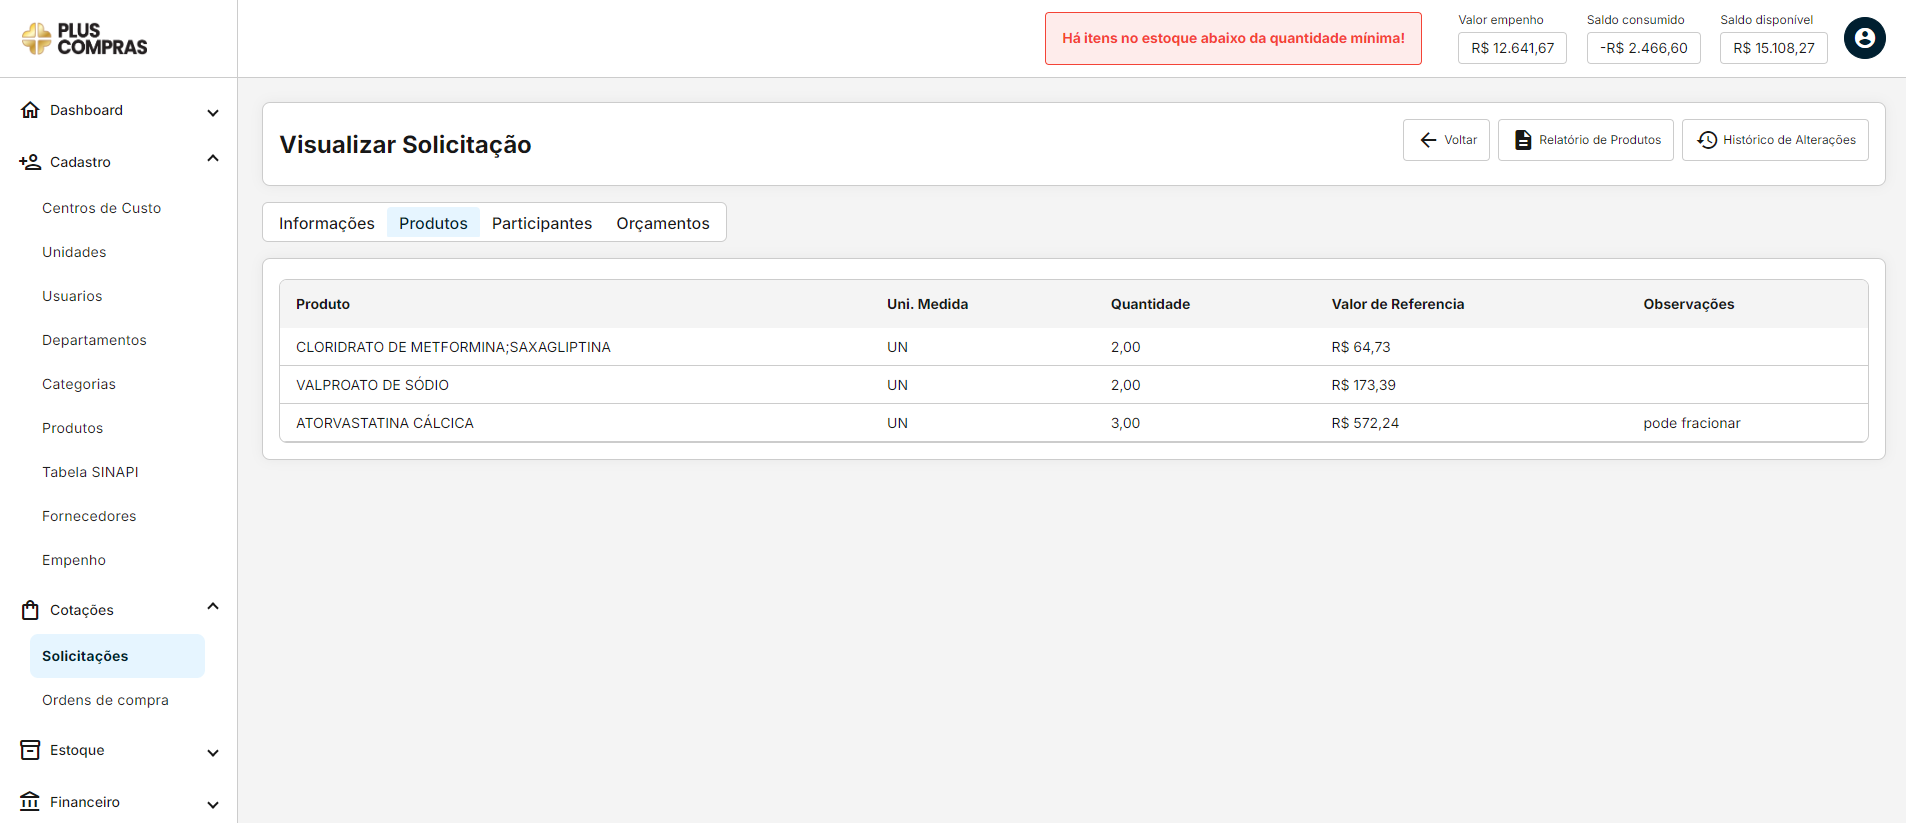The height and width of the screenshot is (823, 1906).
Task: Click the Plus Compras logo
Action: click(85, 39)
